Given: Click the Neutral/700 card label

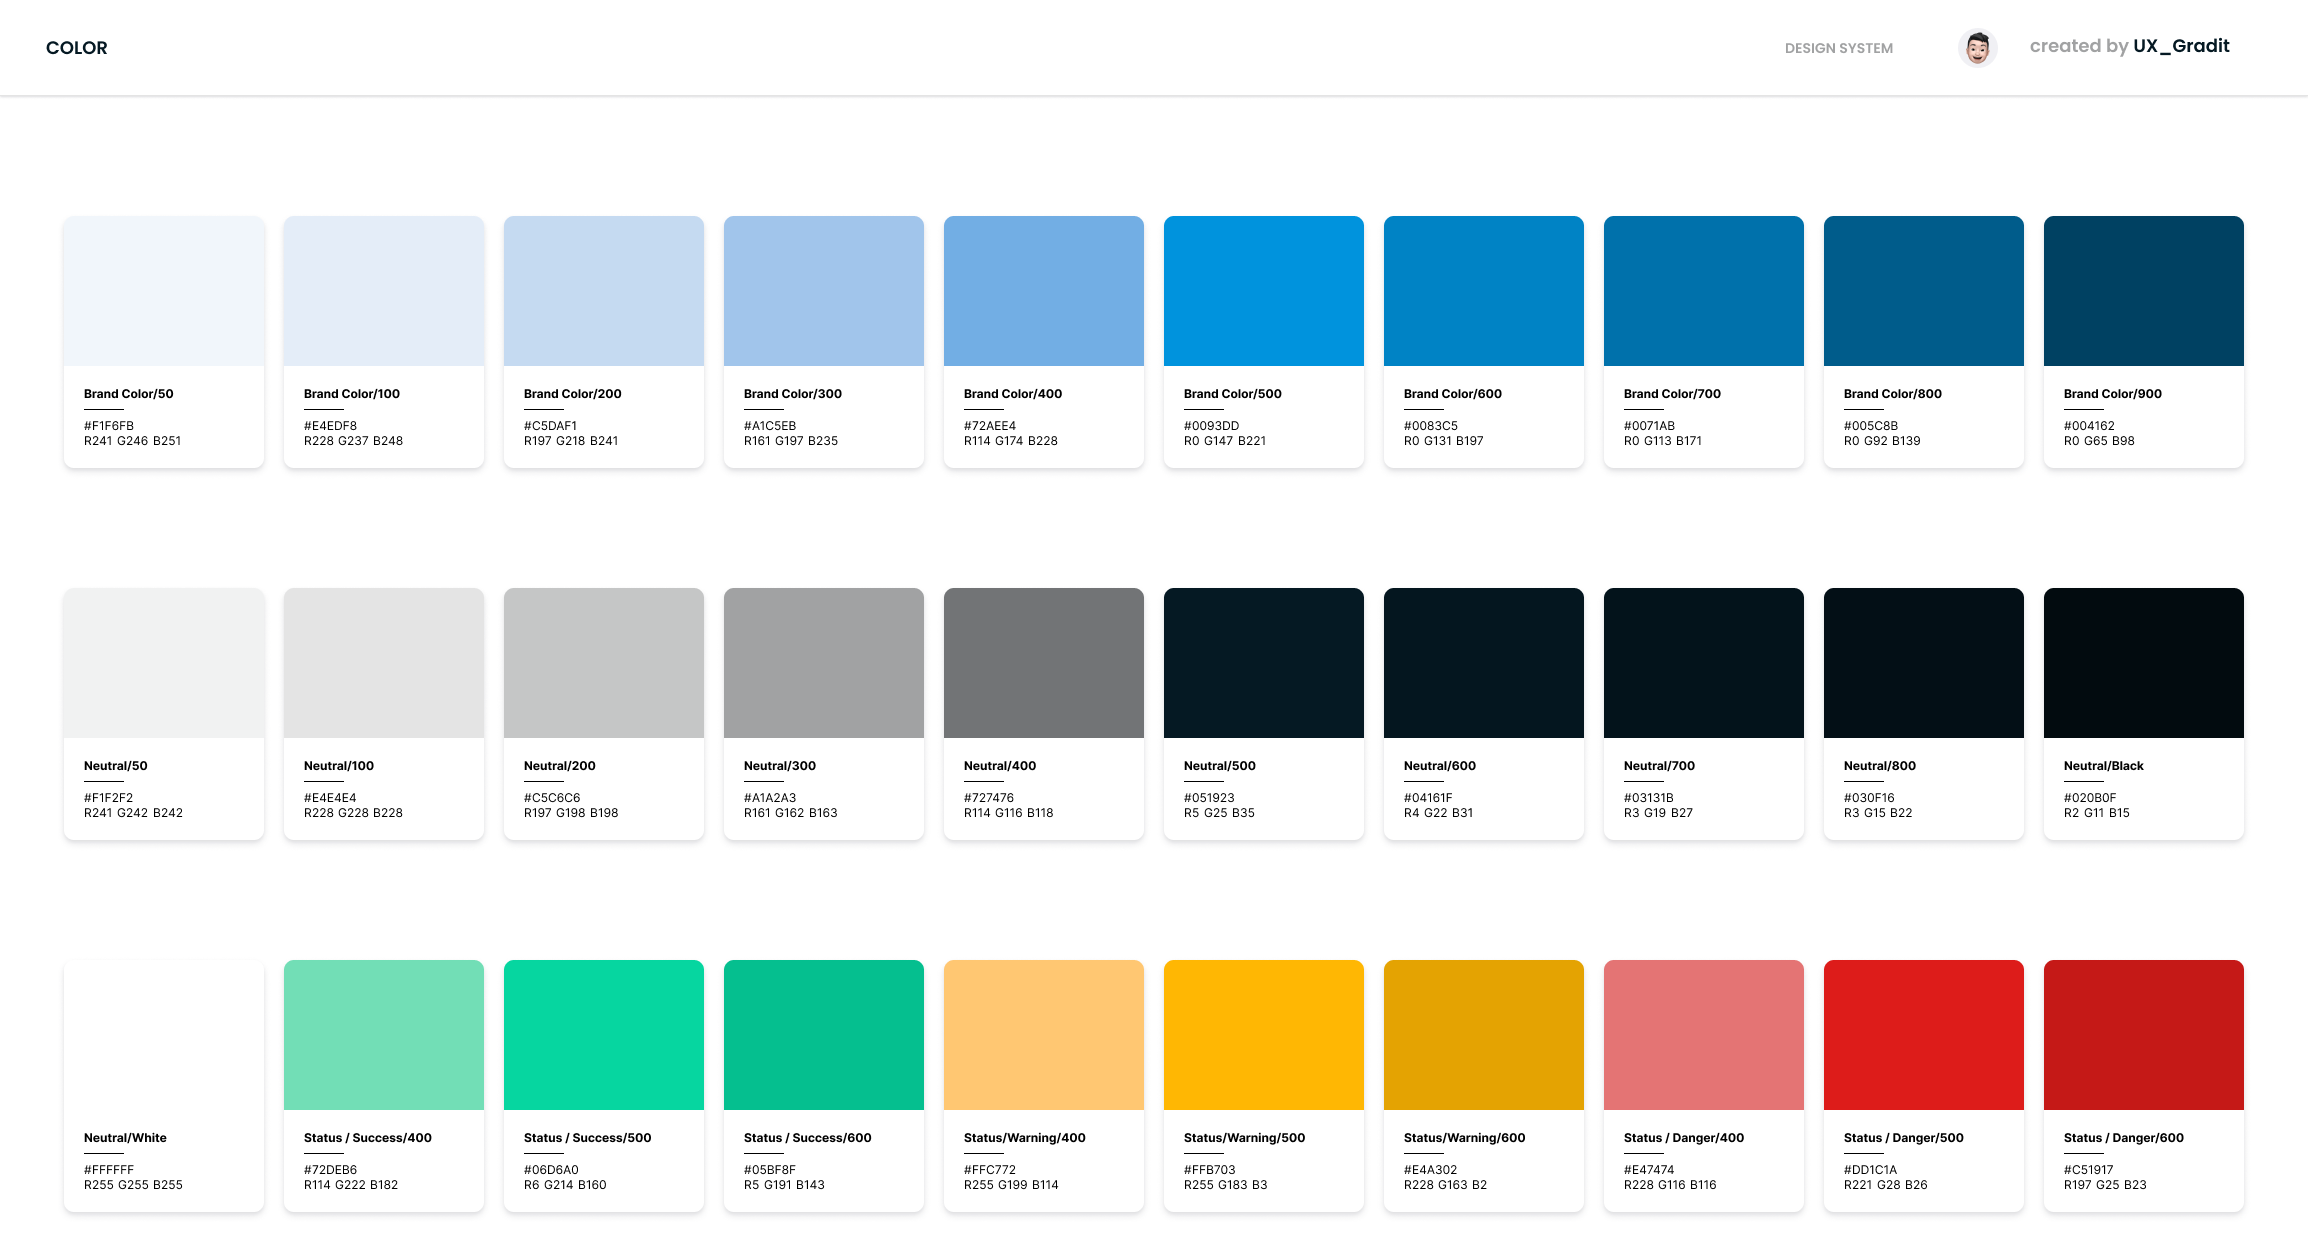Looking at the screenshot, I should [x=1659, y=766].
